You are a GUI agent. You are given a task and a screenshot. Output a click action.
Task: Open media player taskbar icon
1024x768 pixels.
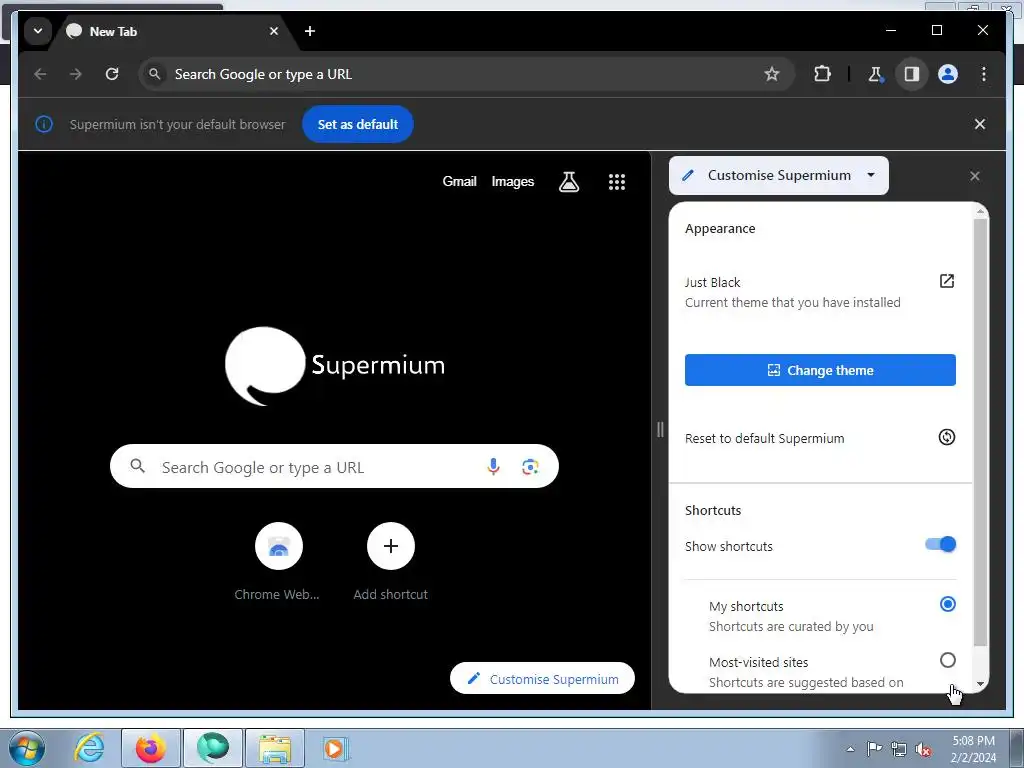coord(336,748)
